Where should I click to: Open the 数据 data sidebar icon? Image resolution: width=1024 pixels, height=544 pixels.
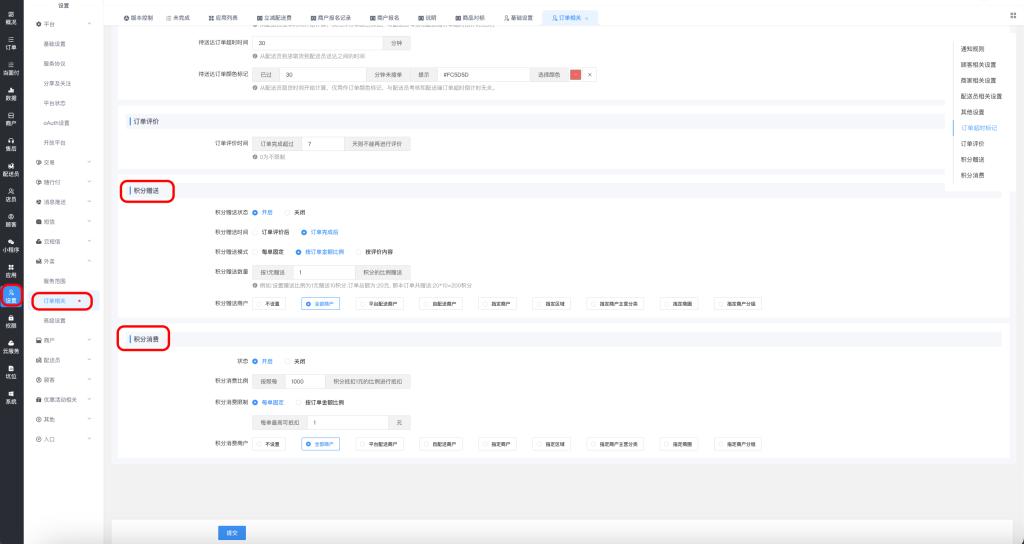coord(11,94)
